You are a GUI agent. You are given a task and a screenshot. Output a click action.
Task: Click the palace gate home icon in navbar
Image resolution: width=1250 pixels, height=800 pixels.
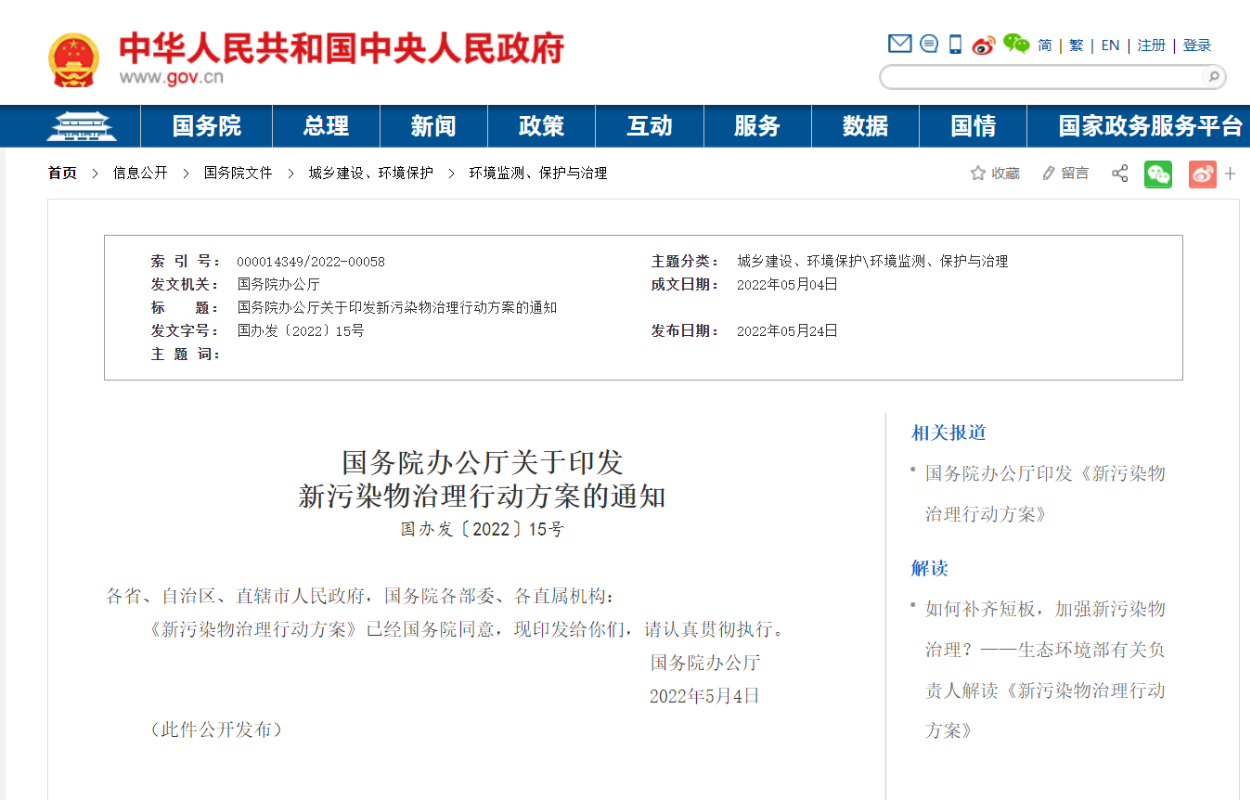tap(81, 126)
